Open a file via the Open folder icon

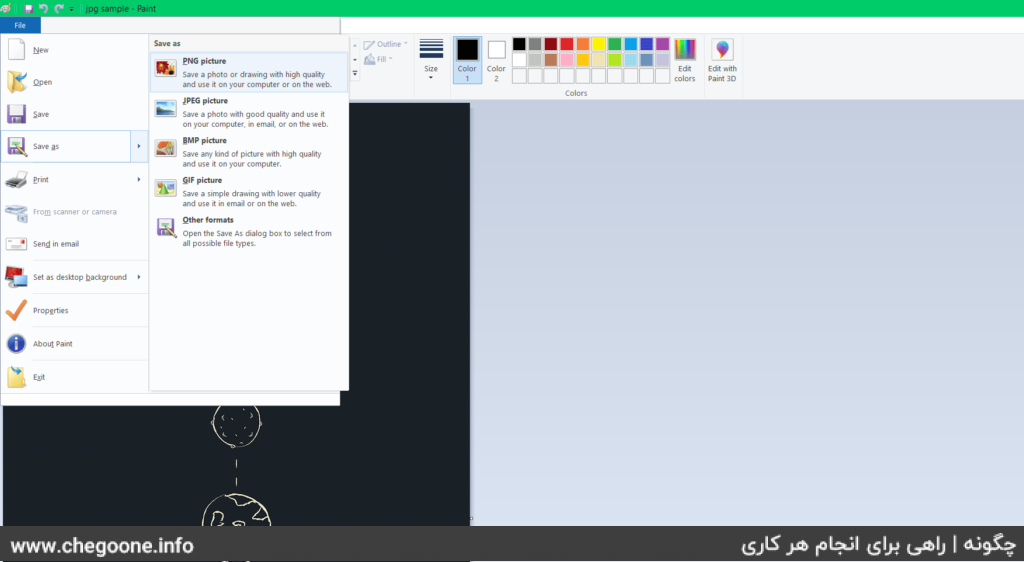[x=16, y=82]
